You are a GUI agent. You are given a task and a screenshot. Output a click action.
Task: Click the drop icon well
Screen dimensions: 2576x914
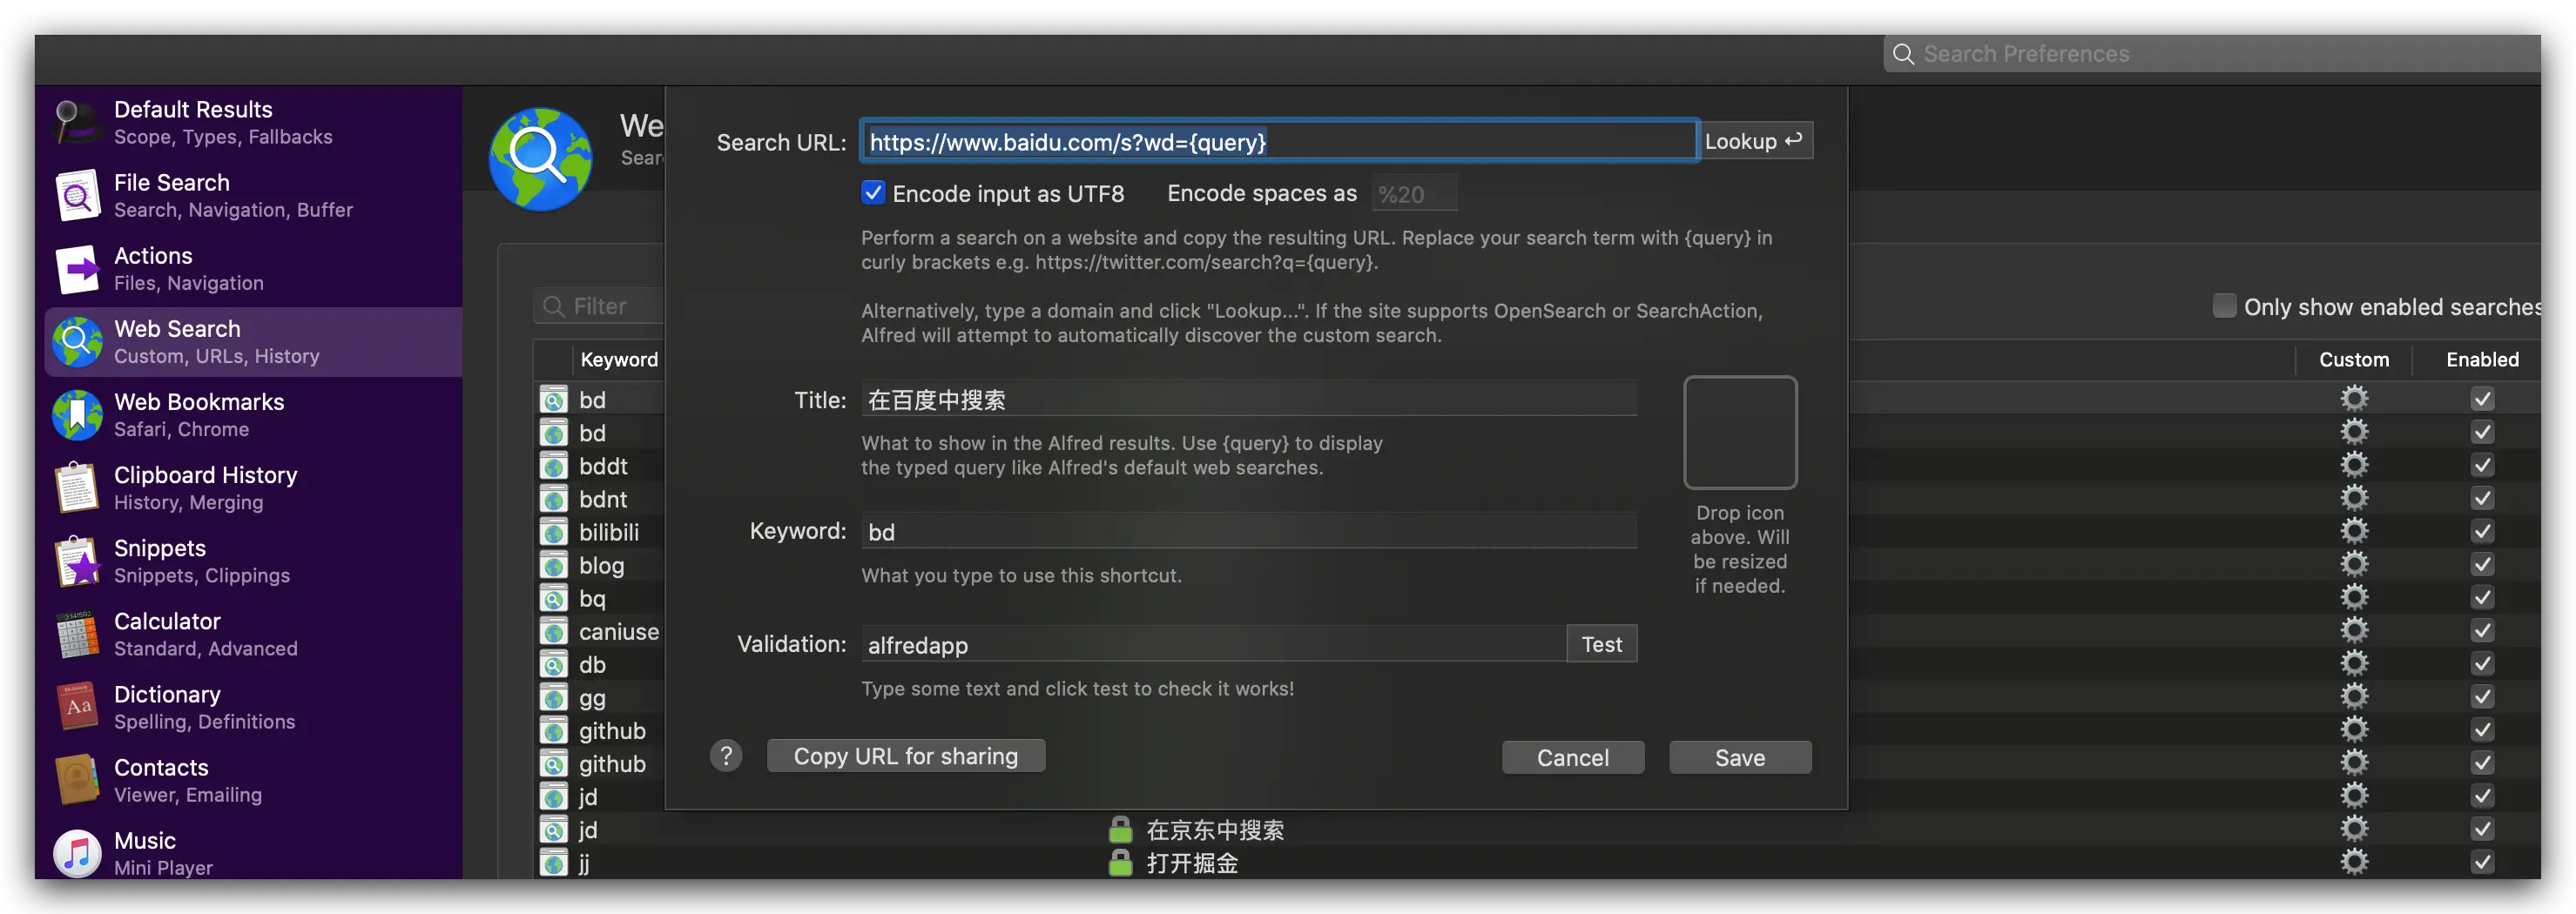(x=1740, y=432)
